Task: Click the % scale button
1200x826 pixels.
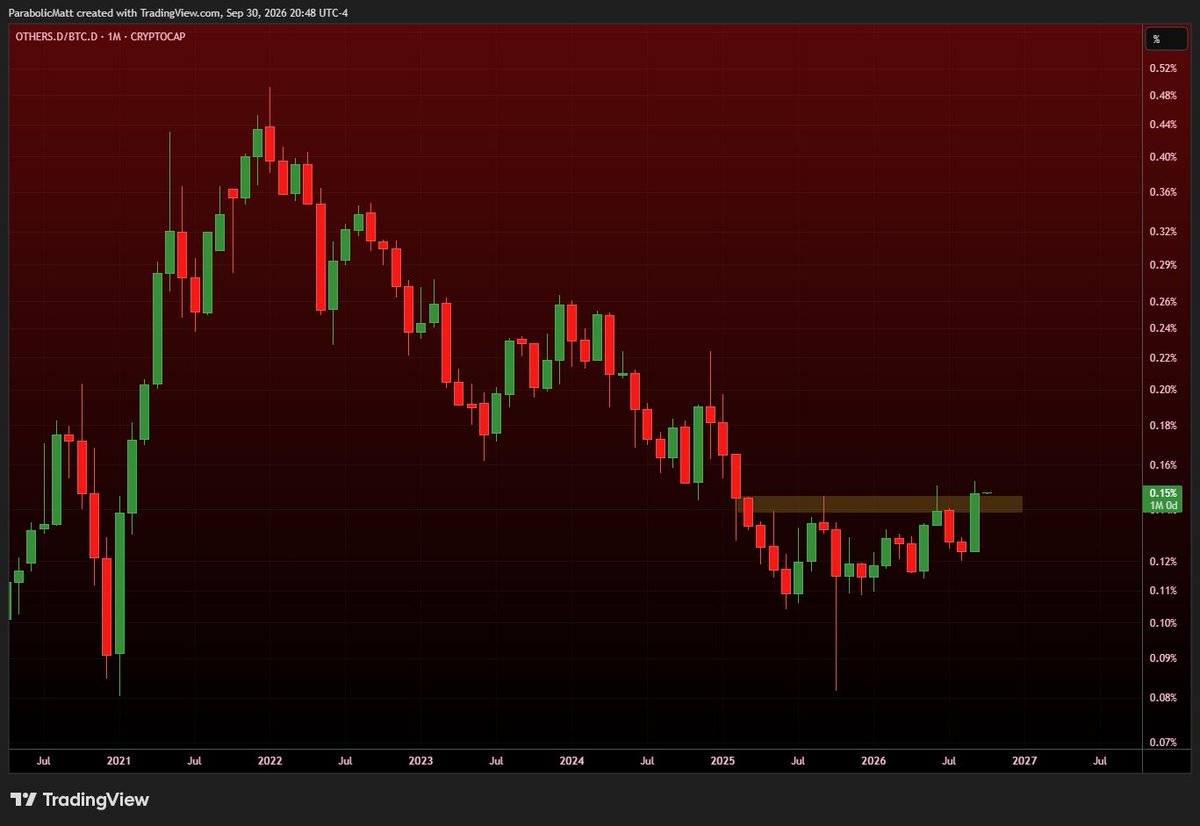Action: tap(1167, 40)
